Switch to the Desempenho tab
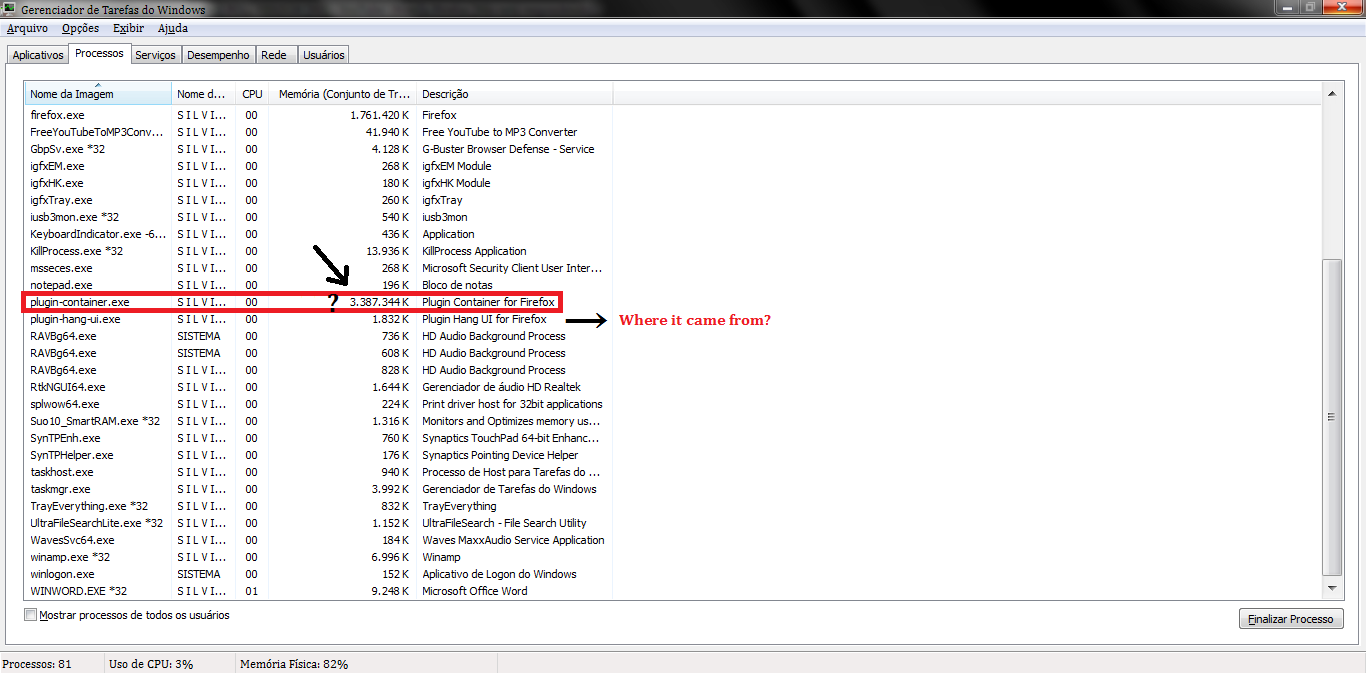This screenshot has width=1366, height=674. [x=218, y=55]
